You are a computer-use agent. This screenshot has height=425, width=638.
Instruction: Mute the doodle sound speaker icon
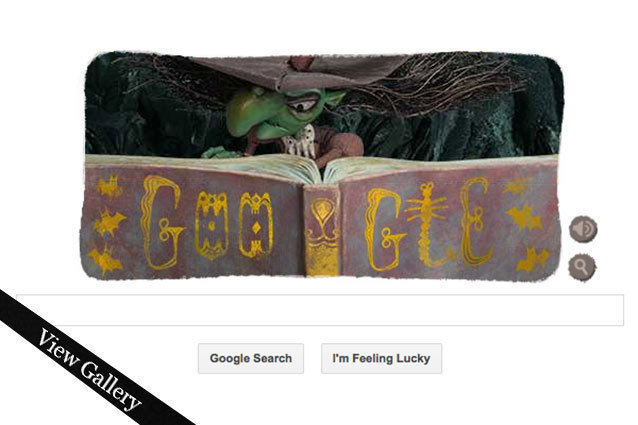583,229
